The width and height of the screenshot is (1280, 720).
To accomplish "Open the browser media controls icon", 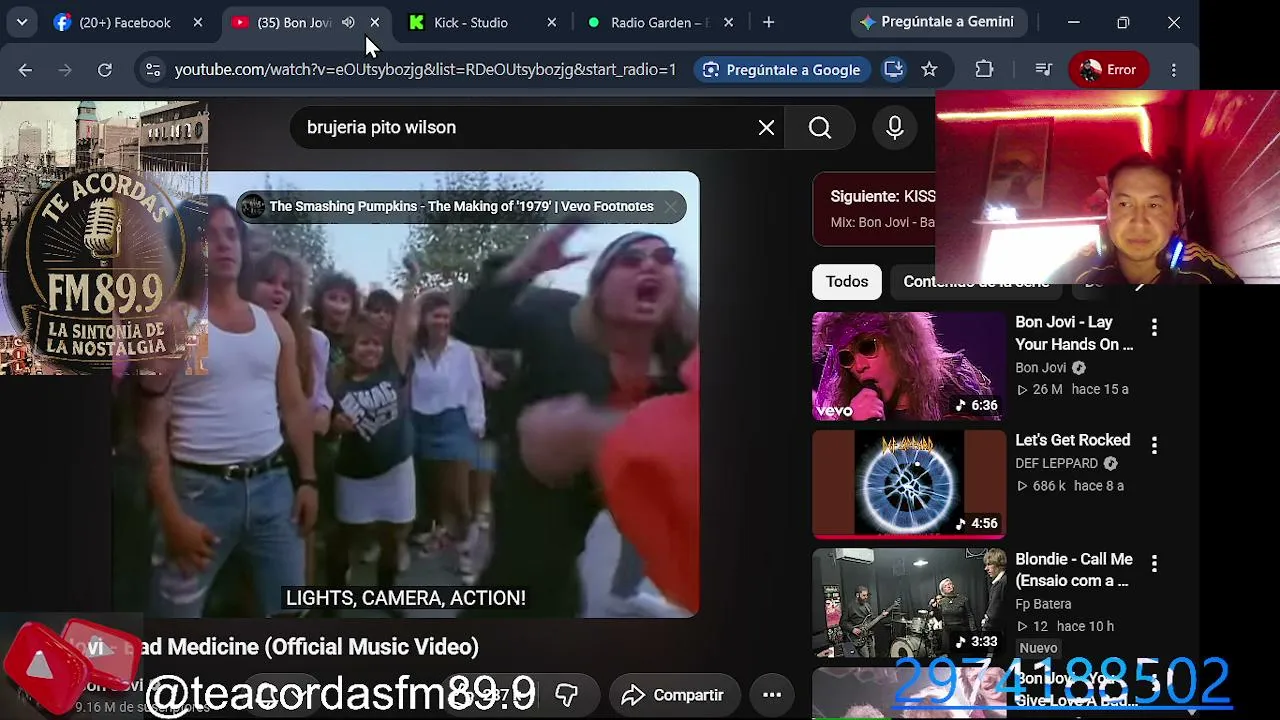I will 1043,70.
